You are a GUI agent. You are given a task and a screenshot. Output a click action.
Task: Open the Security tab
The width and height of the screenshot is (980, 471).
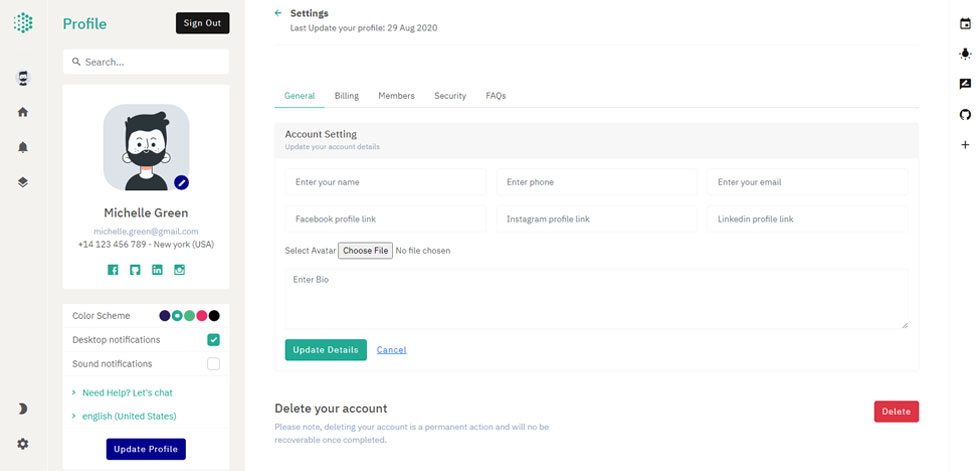pyautogui.click(x=450, y=96)
